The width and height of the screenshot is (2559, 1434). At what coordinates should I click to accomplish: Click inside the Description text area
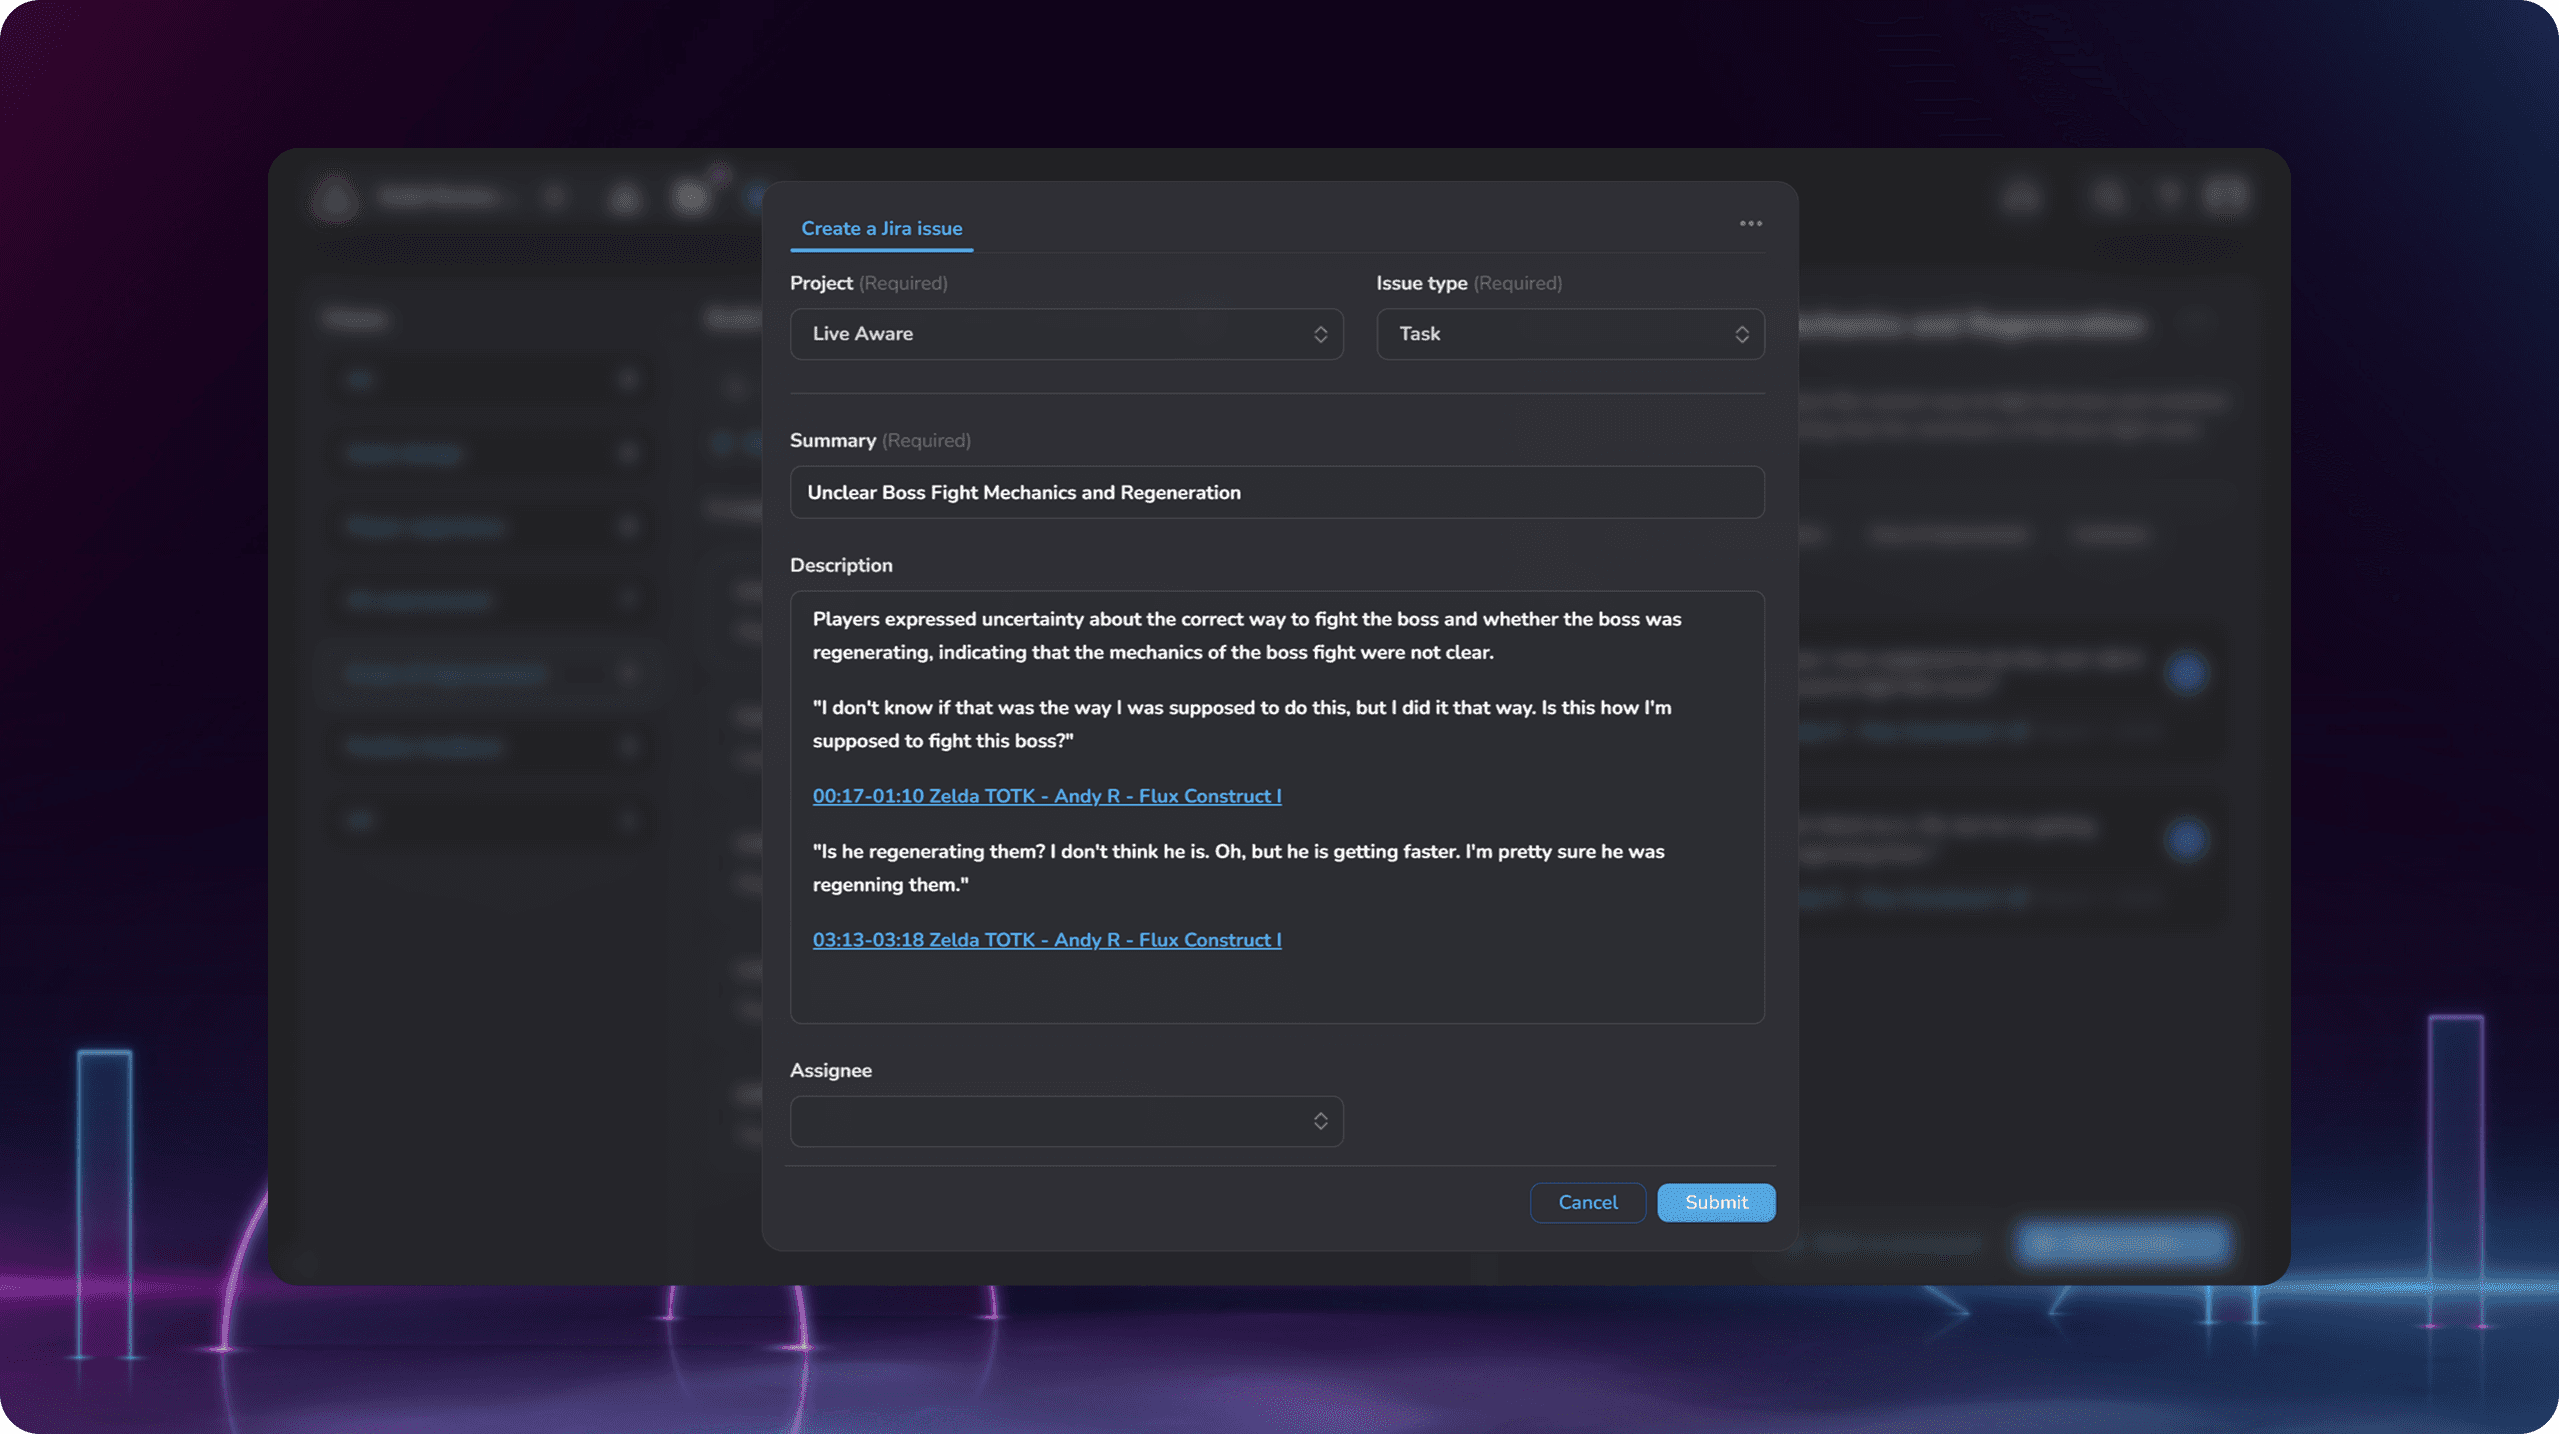[x=1277, y=807]
